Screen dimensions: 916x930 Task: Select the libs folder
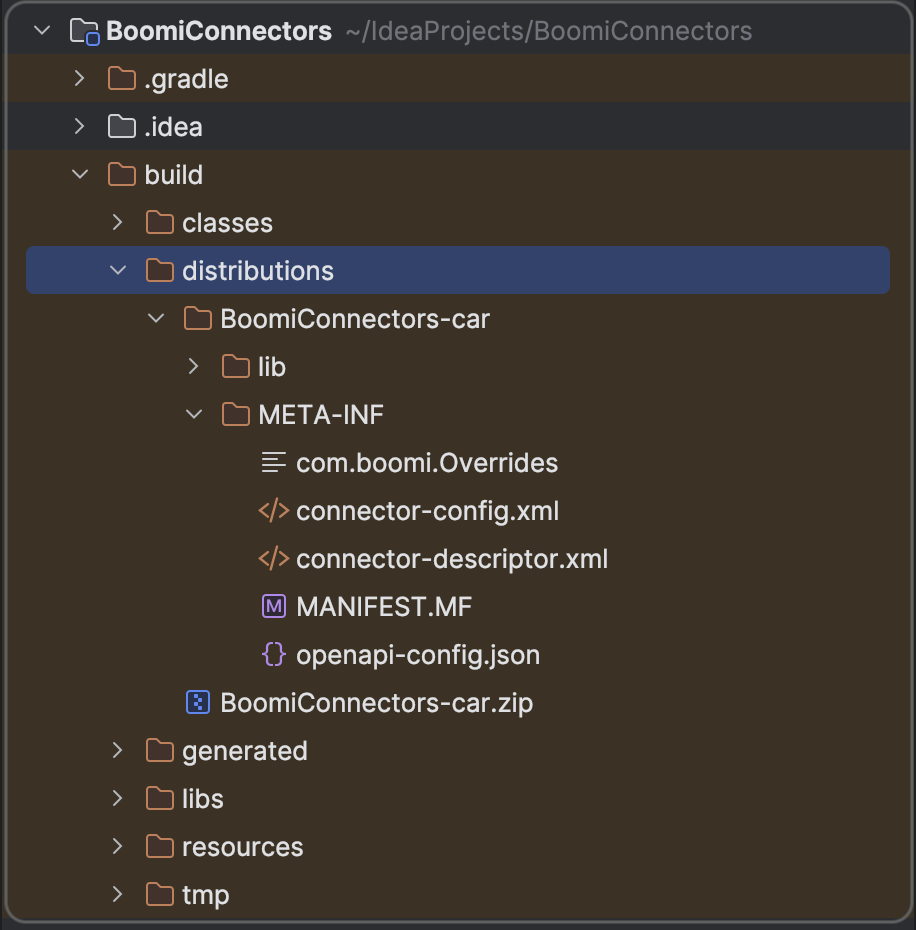[203, 798]
